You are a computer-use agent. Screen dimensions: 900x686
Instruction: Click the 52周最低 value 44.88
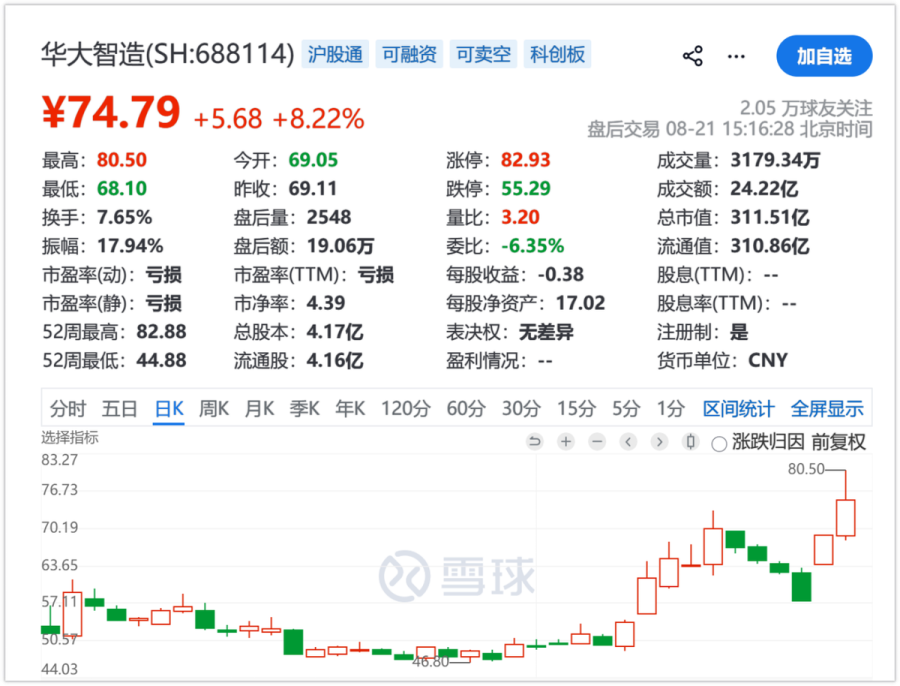pos(161,360)
